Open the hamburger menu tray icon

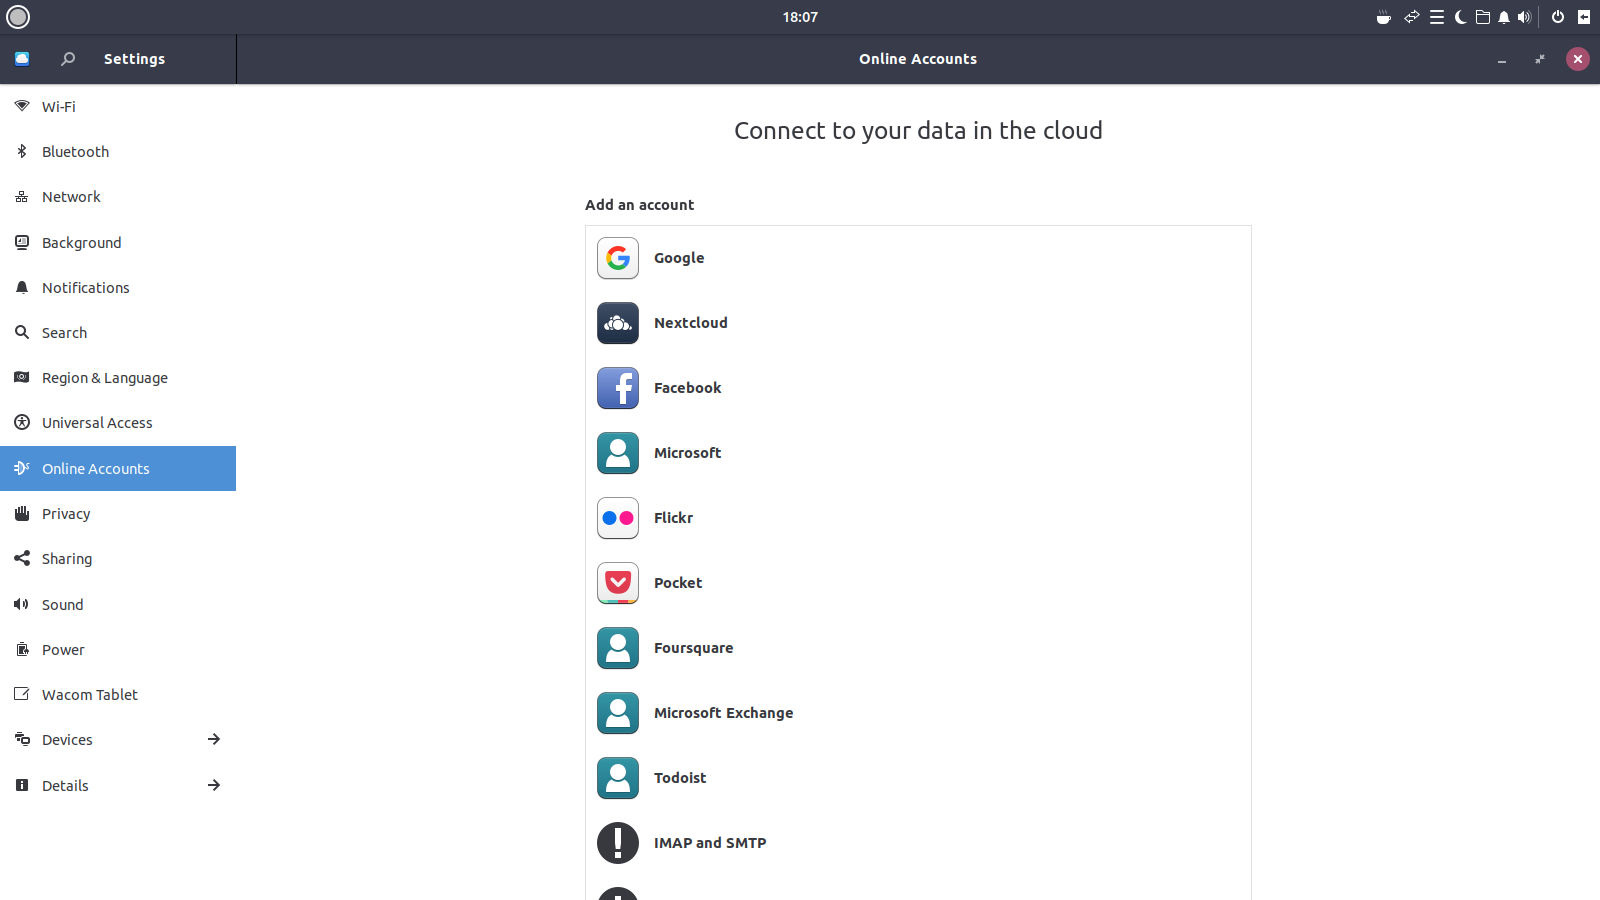(x=1437, y=17)
